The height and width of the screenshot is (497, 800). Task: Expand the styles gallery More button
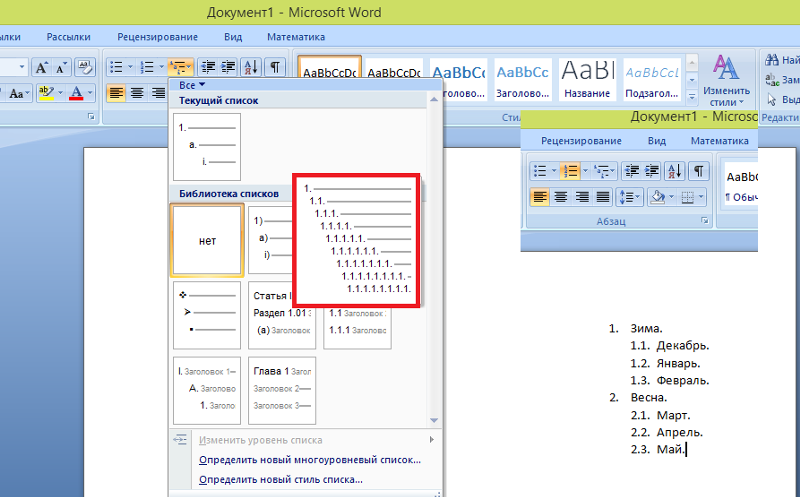692,96
